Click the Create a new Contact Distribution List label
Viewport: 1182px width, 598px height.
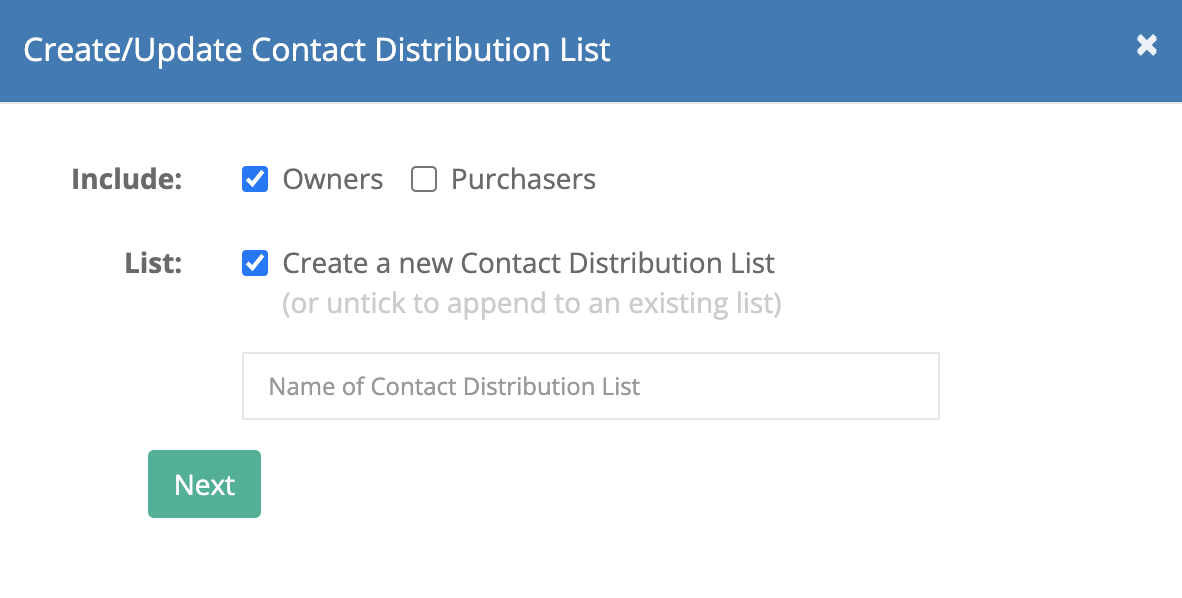[x=528, y=263]
